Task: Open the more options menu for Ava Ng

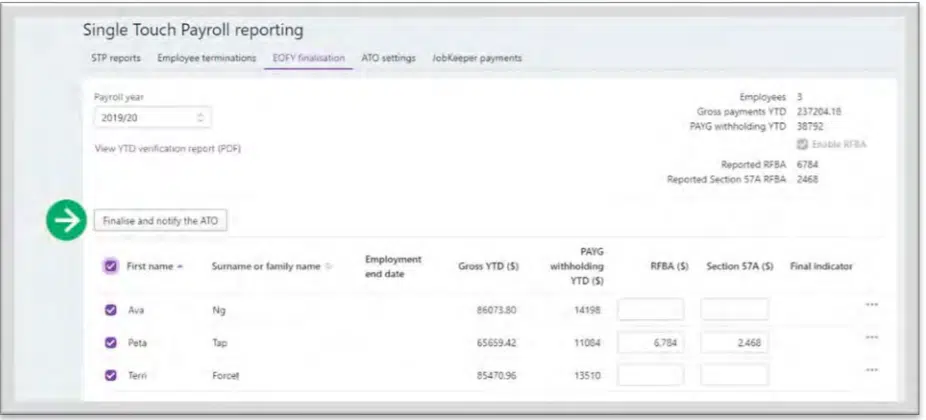Action: tap(871, 305)
